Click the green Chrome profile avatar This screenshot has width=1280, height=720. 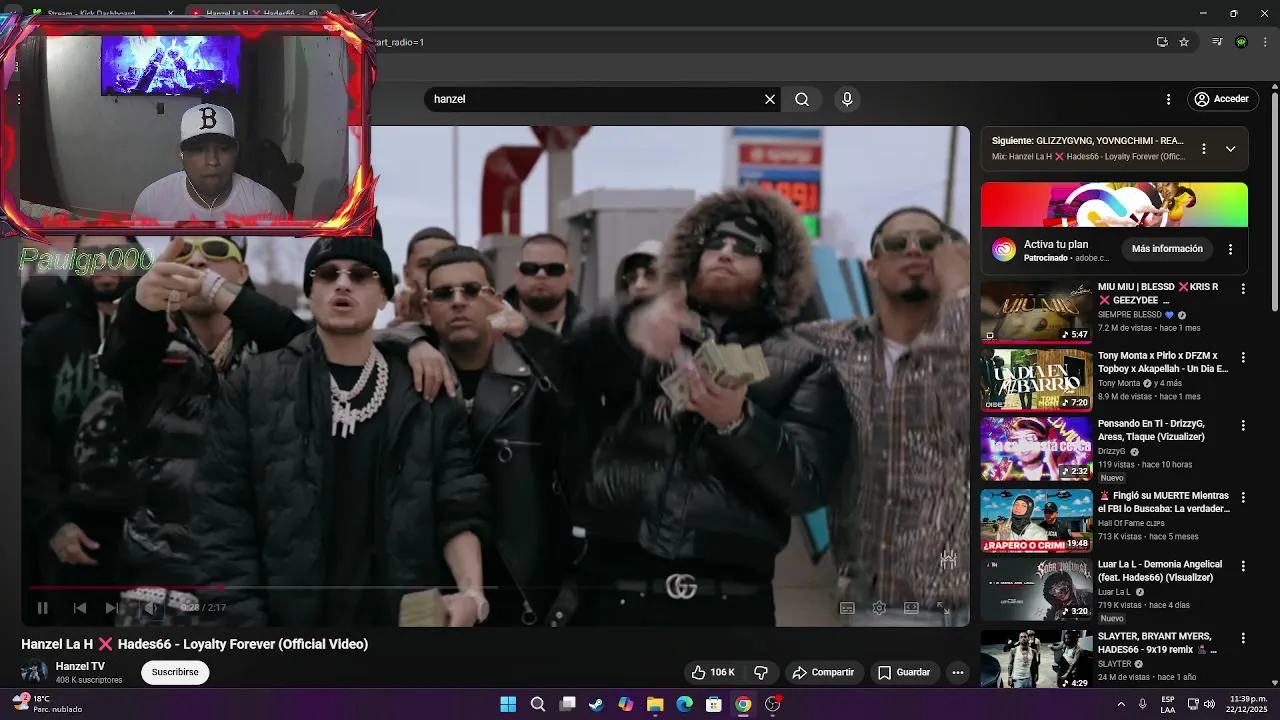pos(1241,42)
